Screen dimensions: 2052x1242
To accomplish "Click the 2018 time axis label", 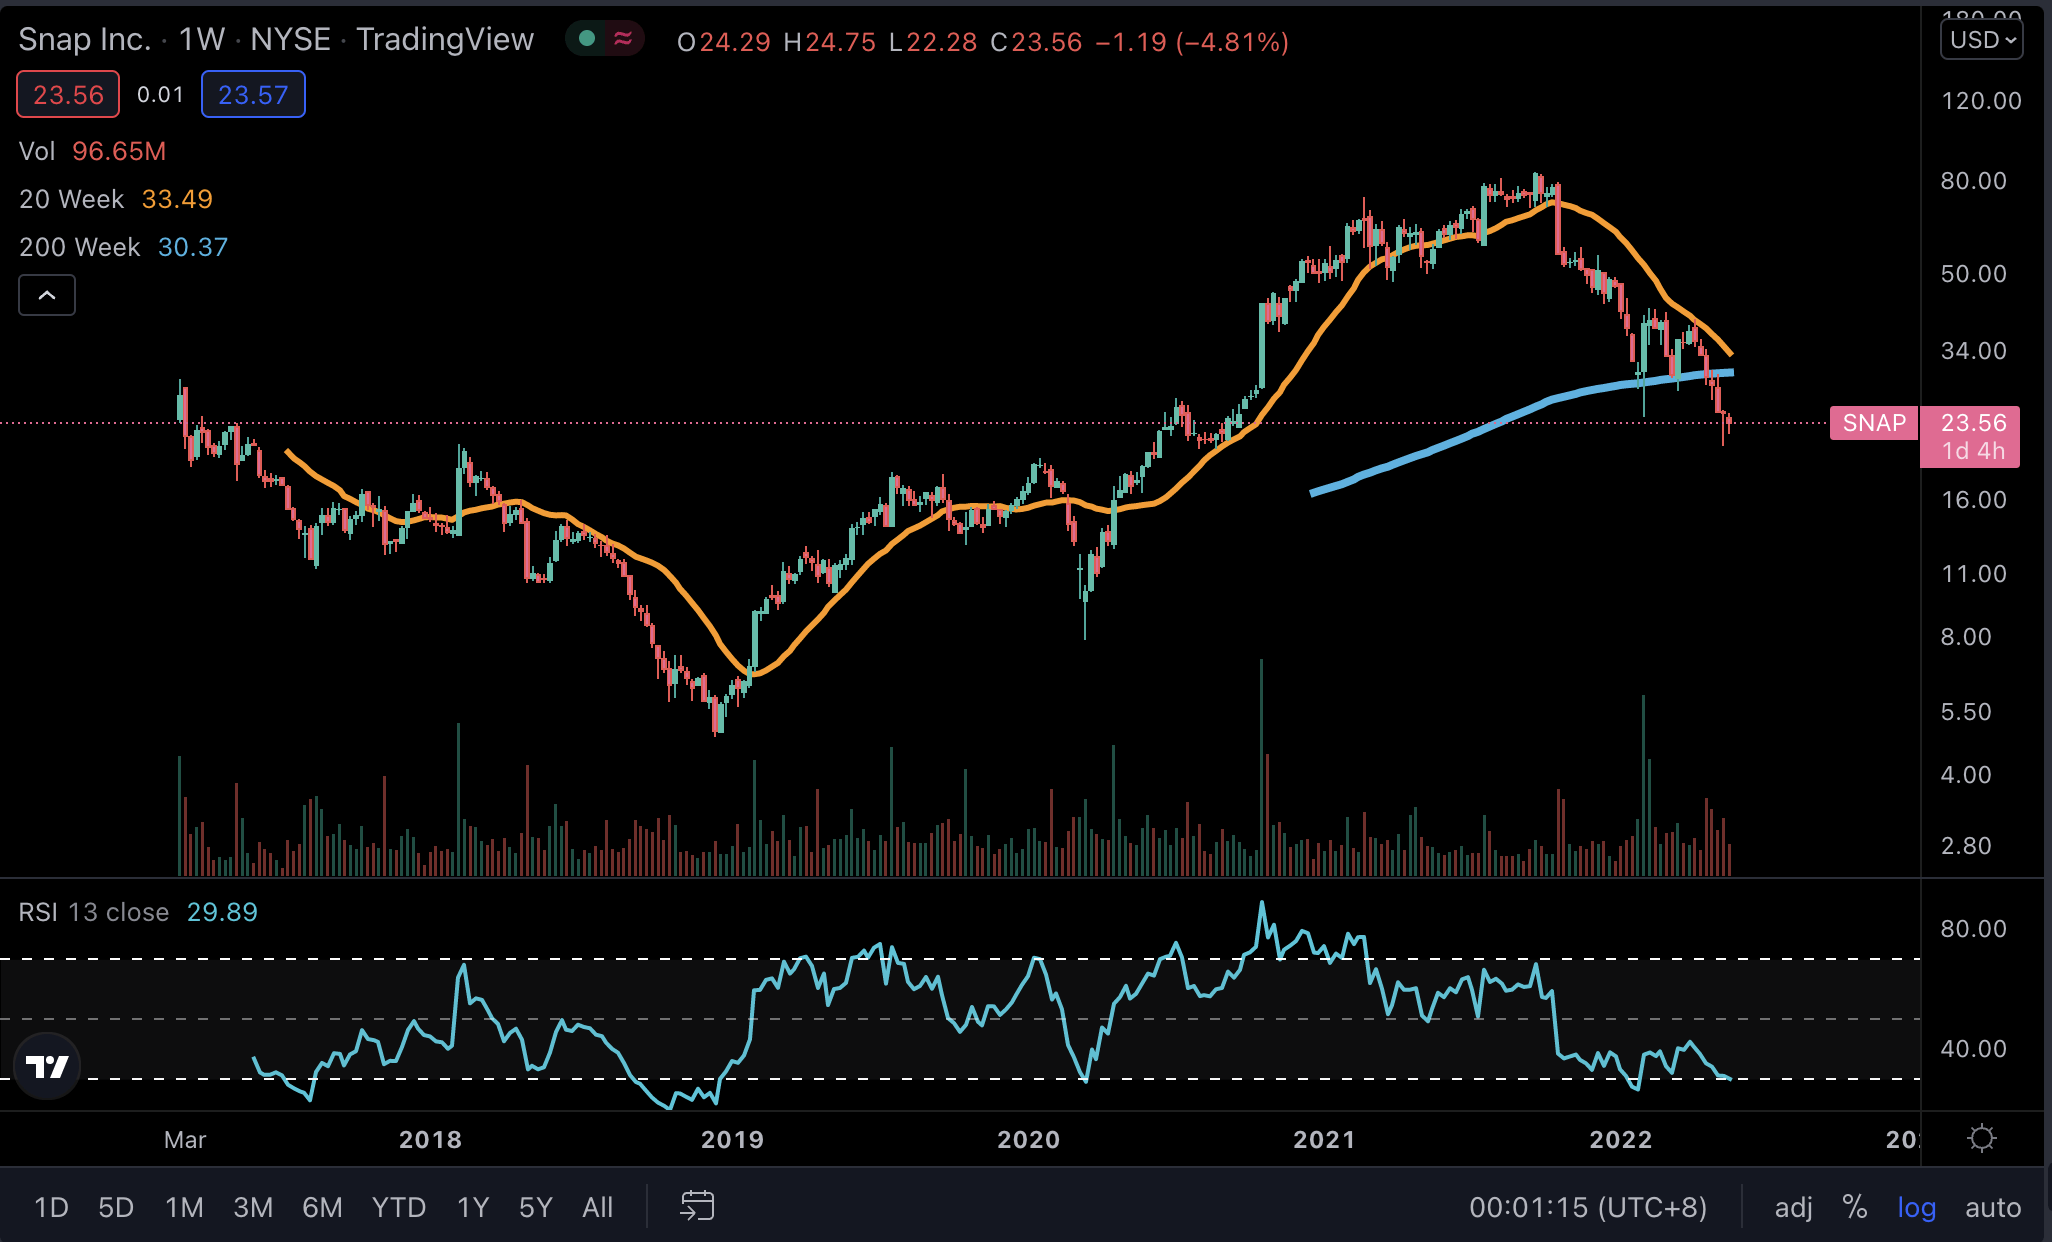I will pos(430,1139).
